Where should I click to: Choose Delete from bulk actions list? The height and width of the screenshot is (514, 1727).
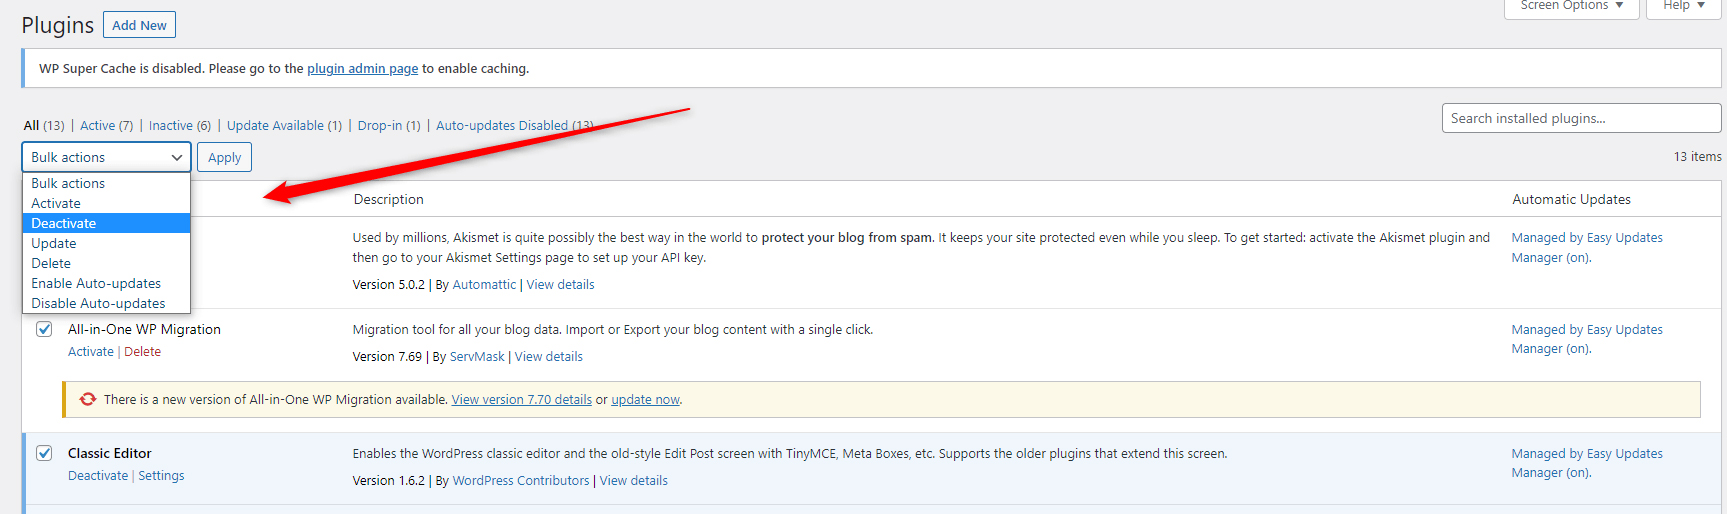[x=106, y=263]
